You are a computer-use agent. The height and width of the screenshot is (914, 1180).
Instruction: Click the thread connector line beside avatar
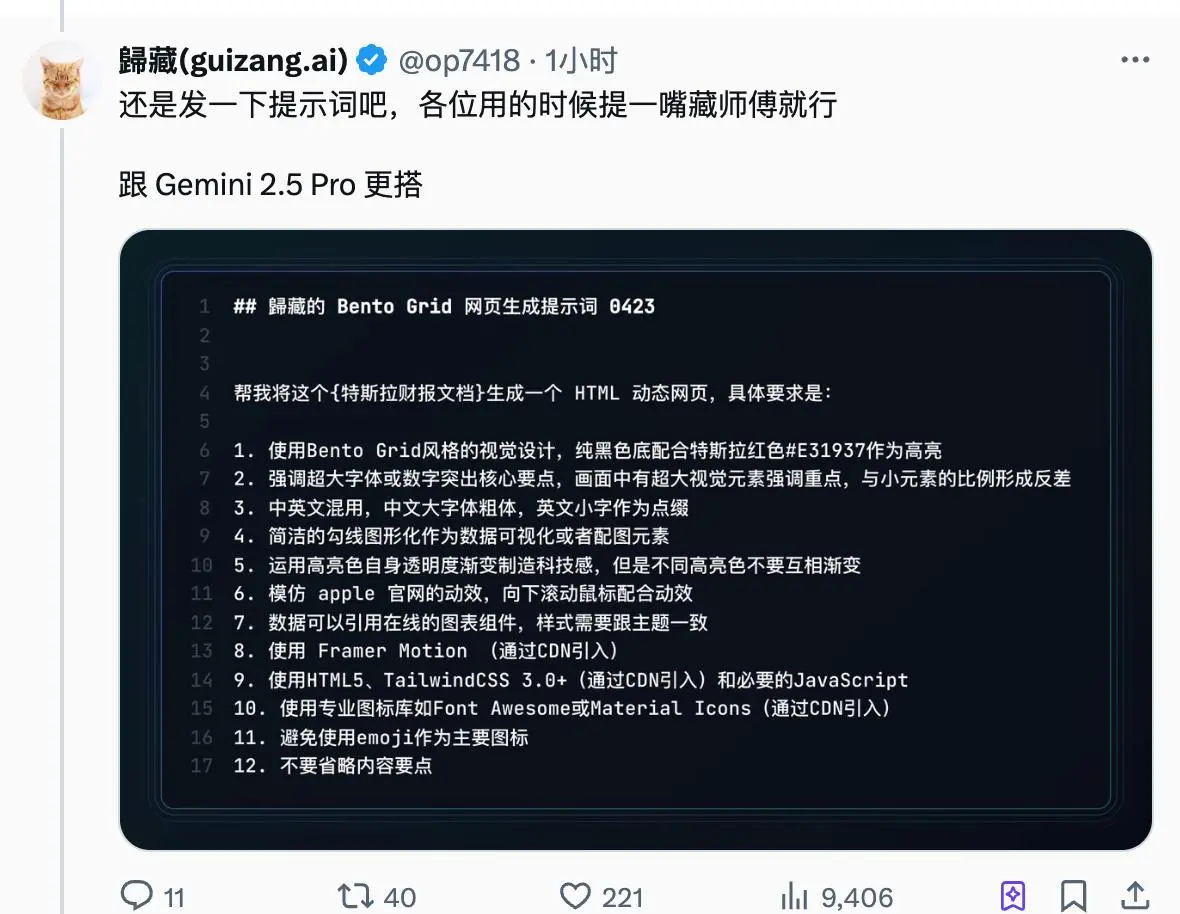(x=62, y=519)
